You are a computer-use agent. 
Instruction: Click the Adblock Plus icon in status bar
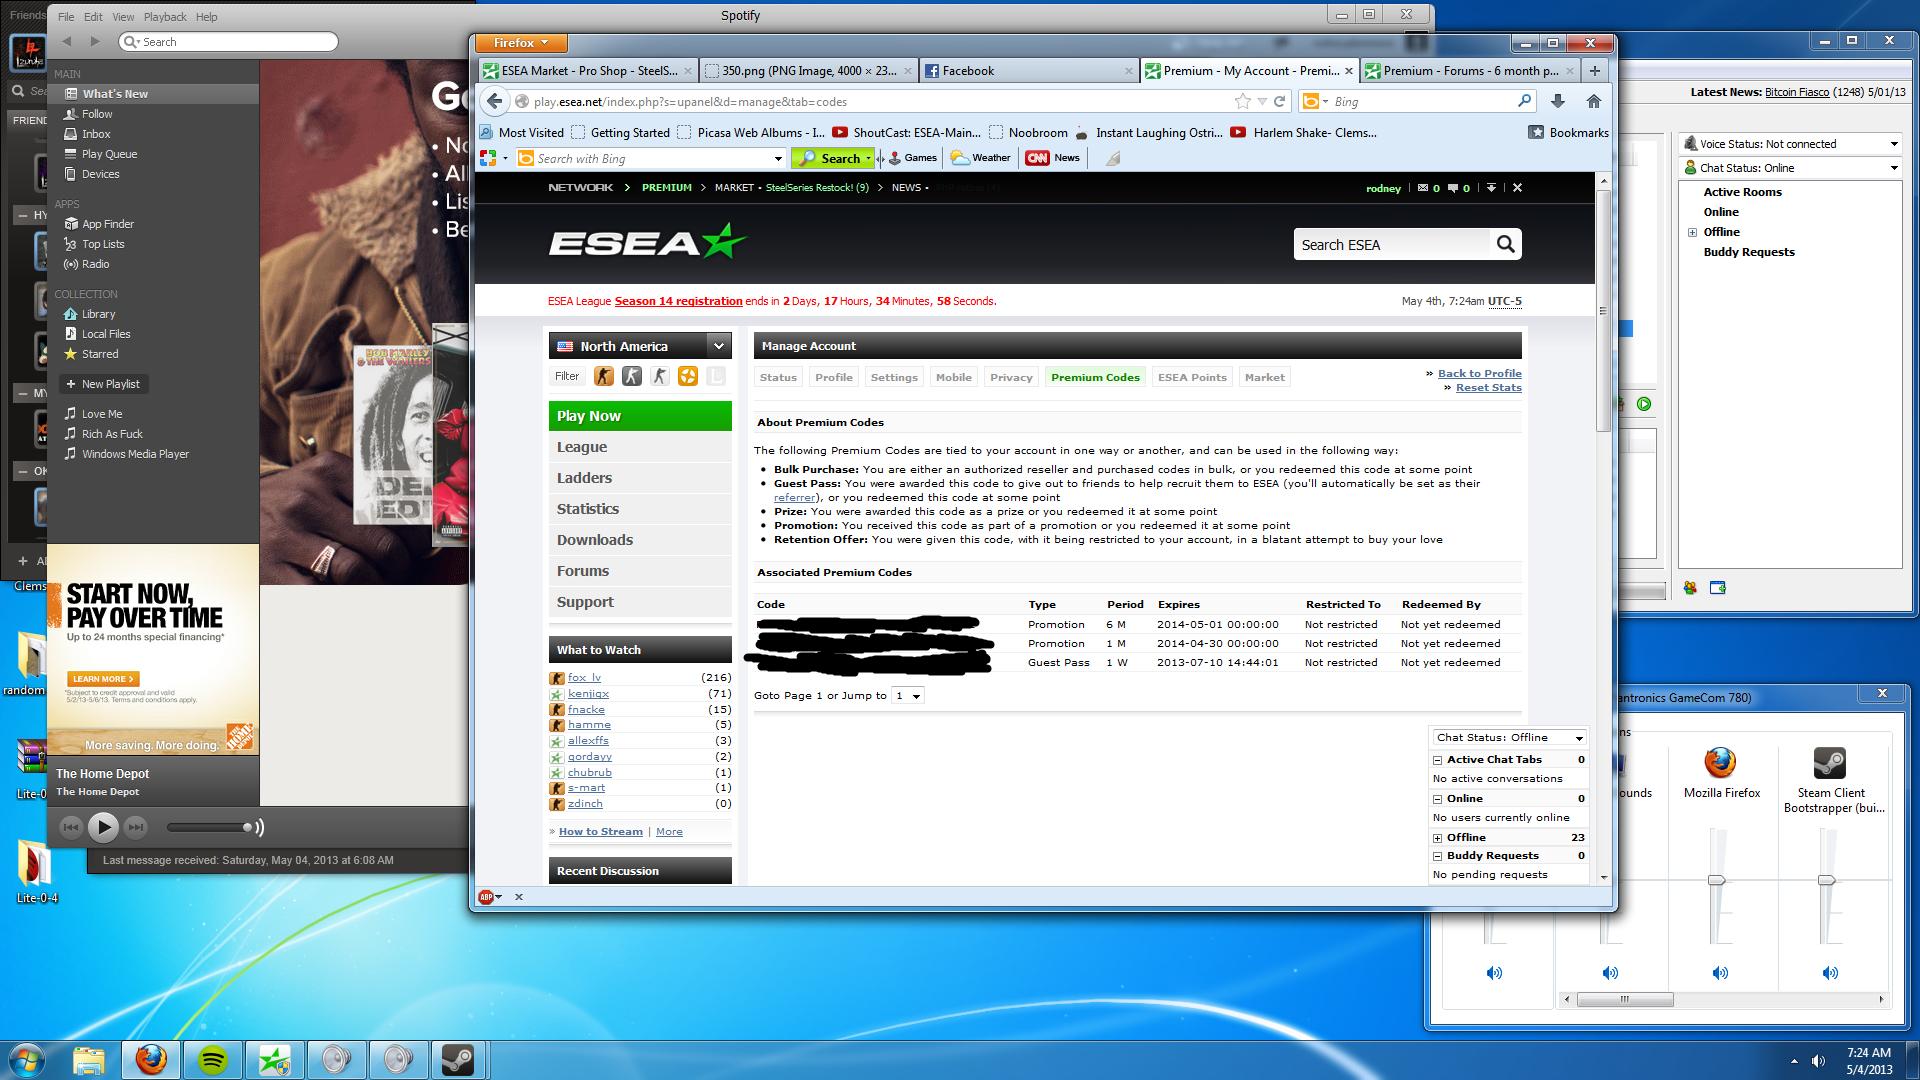[x=487, y=897]
